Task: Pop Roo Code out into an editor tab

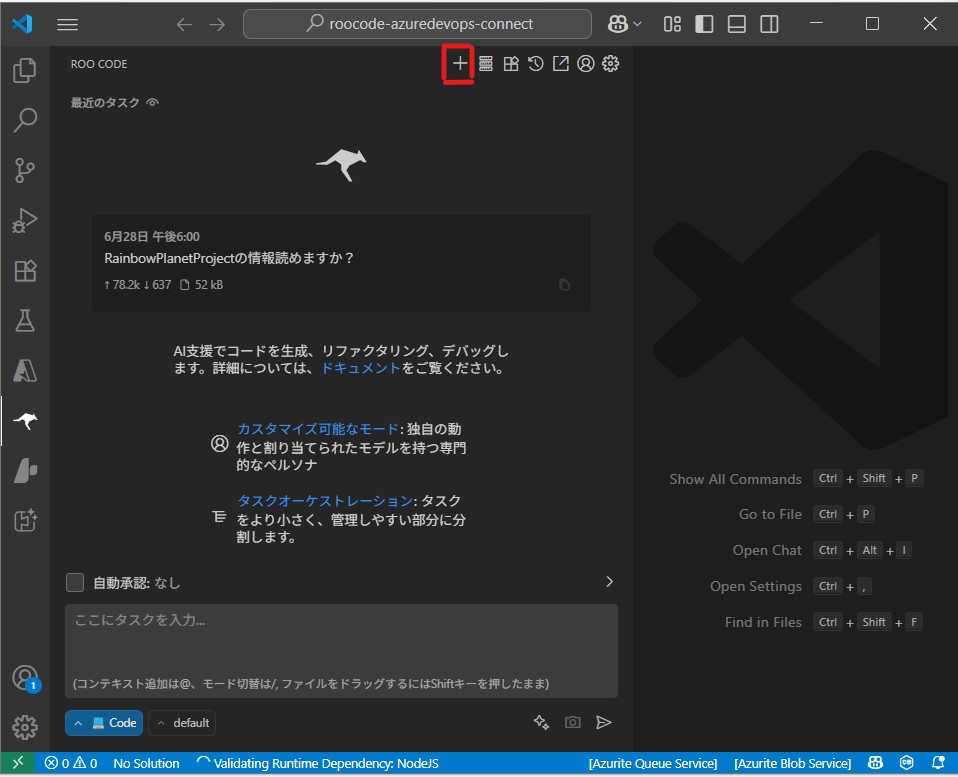Action: click(x=561, y=64)
